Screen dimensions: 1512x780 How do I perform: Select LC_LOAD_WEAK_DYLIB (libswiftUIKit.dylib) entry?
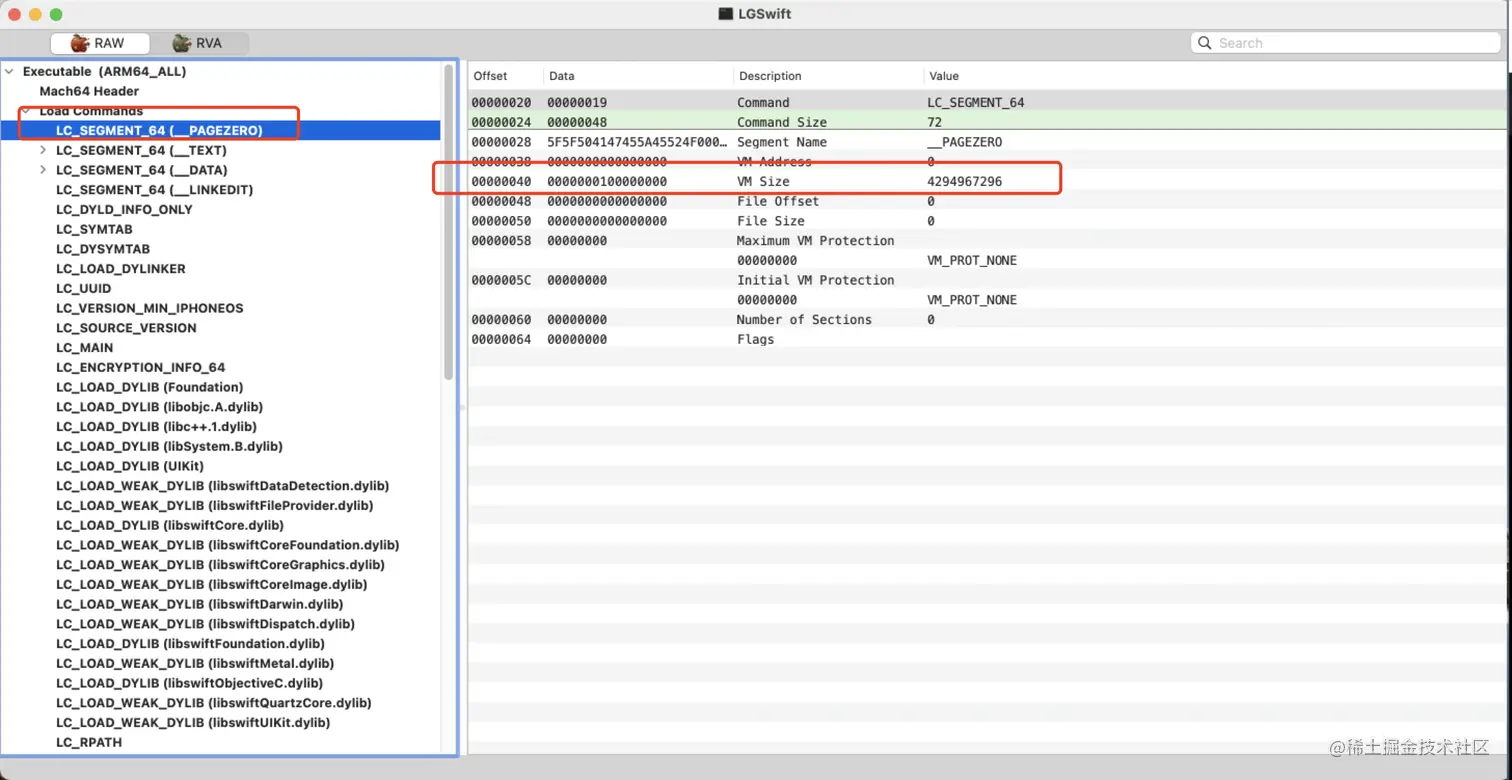pos(193,723)
